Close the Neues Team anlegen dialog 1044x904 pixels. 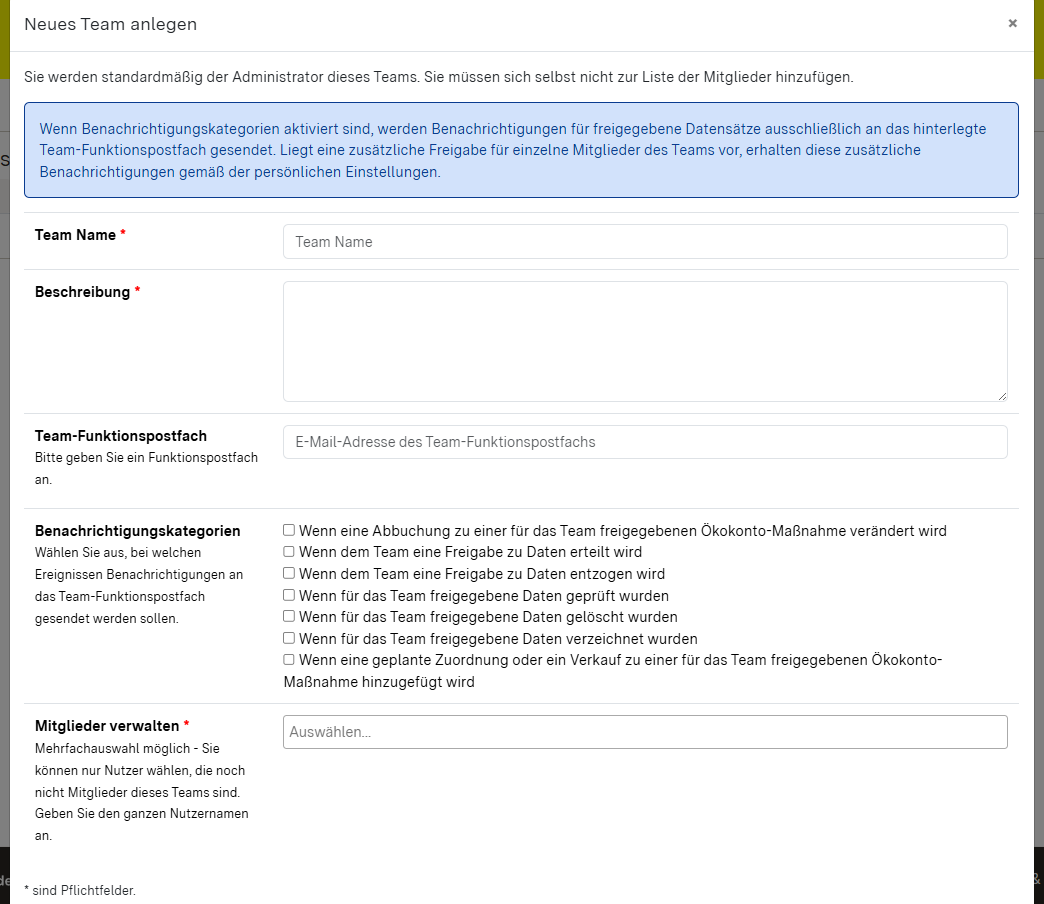1012,23
